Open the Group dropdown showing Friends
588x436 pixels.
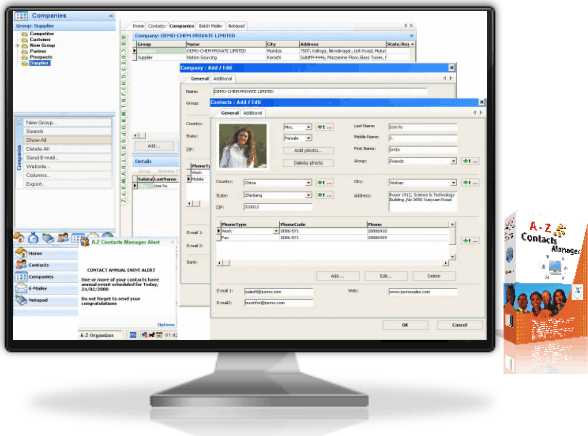click(453, 161)
